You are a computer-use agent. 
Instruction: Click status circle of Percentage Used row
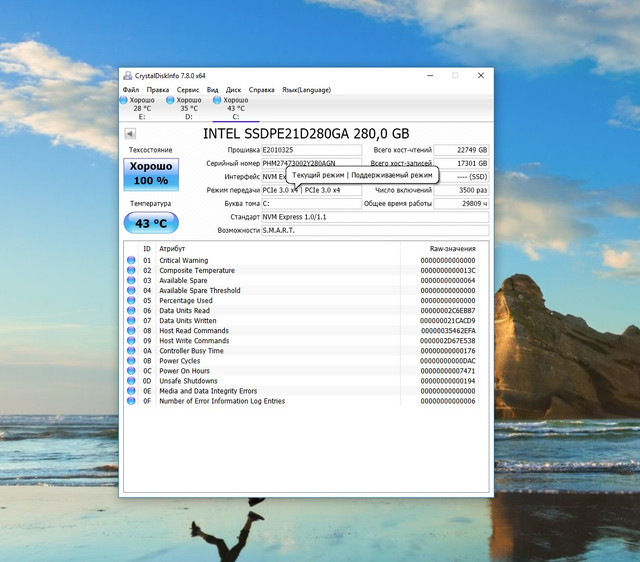[x=131, y=300]
